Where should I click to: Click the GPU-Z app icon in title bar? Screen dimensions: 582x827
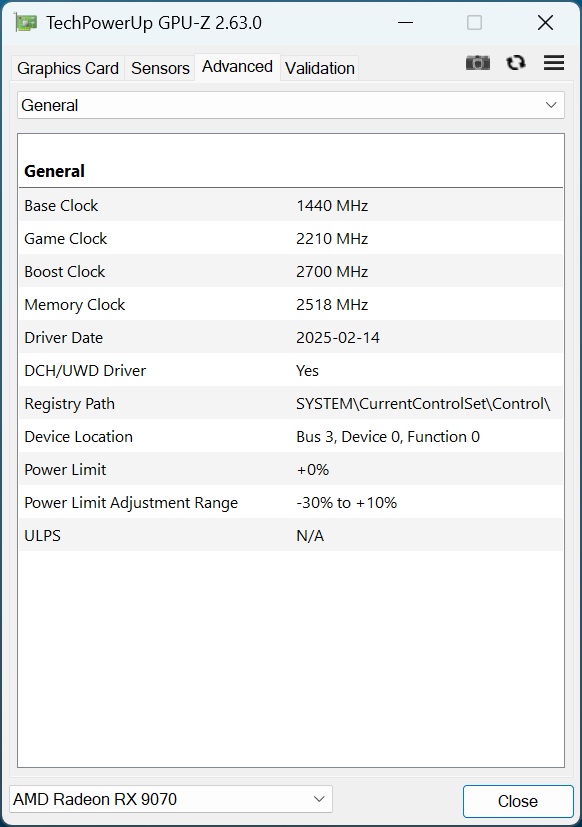[x=25, y=23]
